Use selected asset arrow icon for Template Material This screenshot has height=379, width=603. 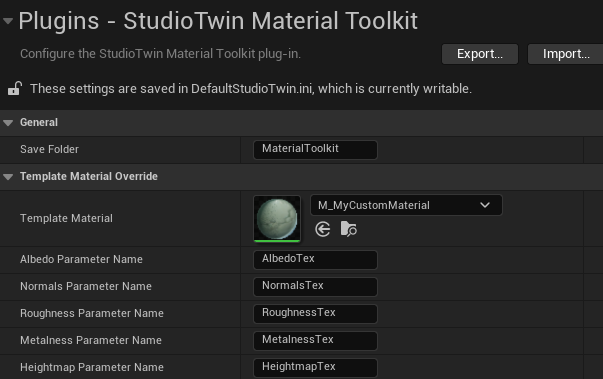(x=323, y=229)
